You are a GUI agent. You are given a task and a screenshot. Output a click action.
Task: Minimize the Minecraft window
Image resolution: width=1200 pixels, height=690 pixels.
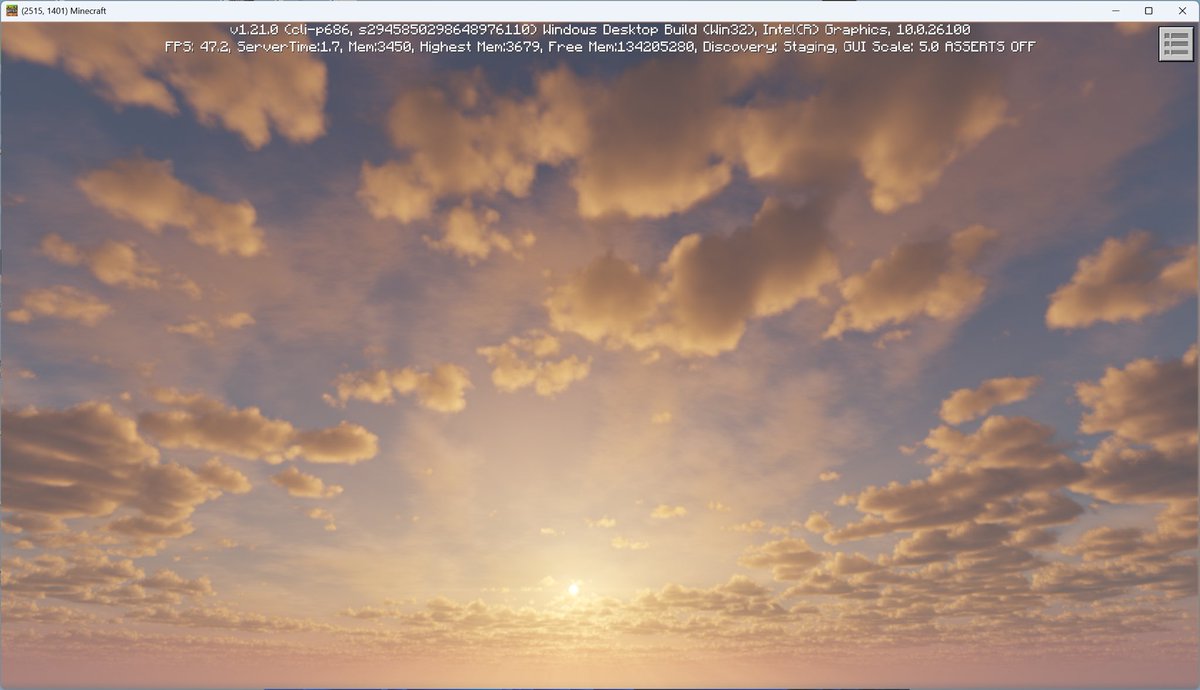pyautogui.click(x=1115, y=9)
